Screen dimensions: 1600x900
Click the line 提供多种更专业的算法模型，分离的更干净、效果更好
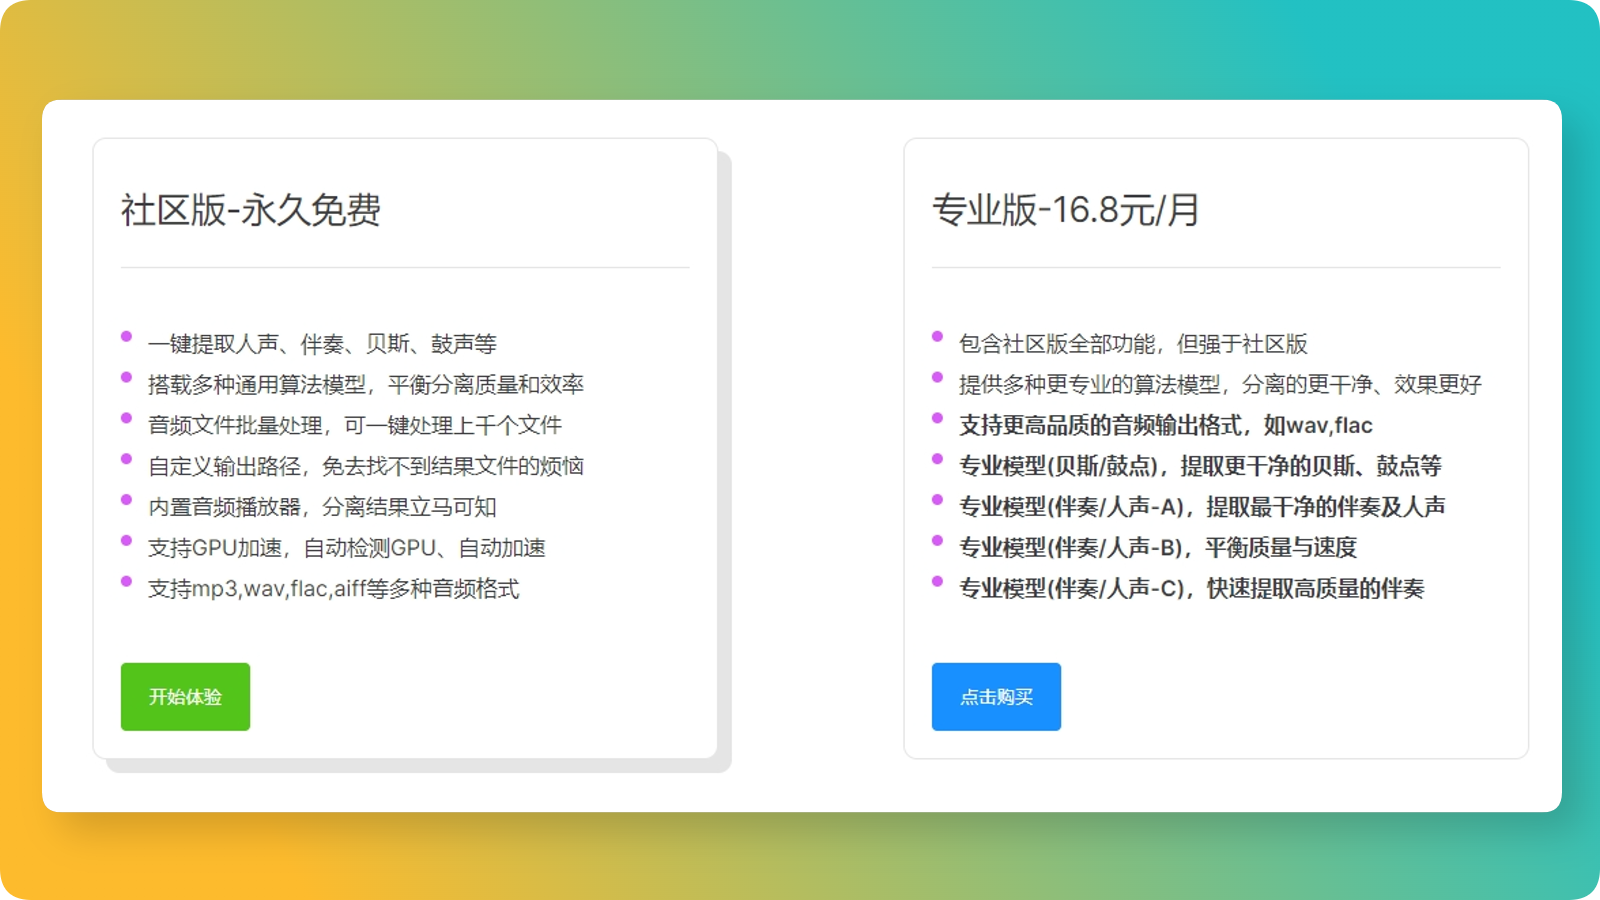click(1220, 385)
